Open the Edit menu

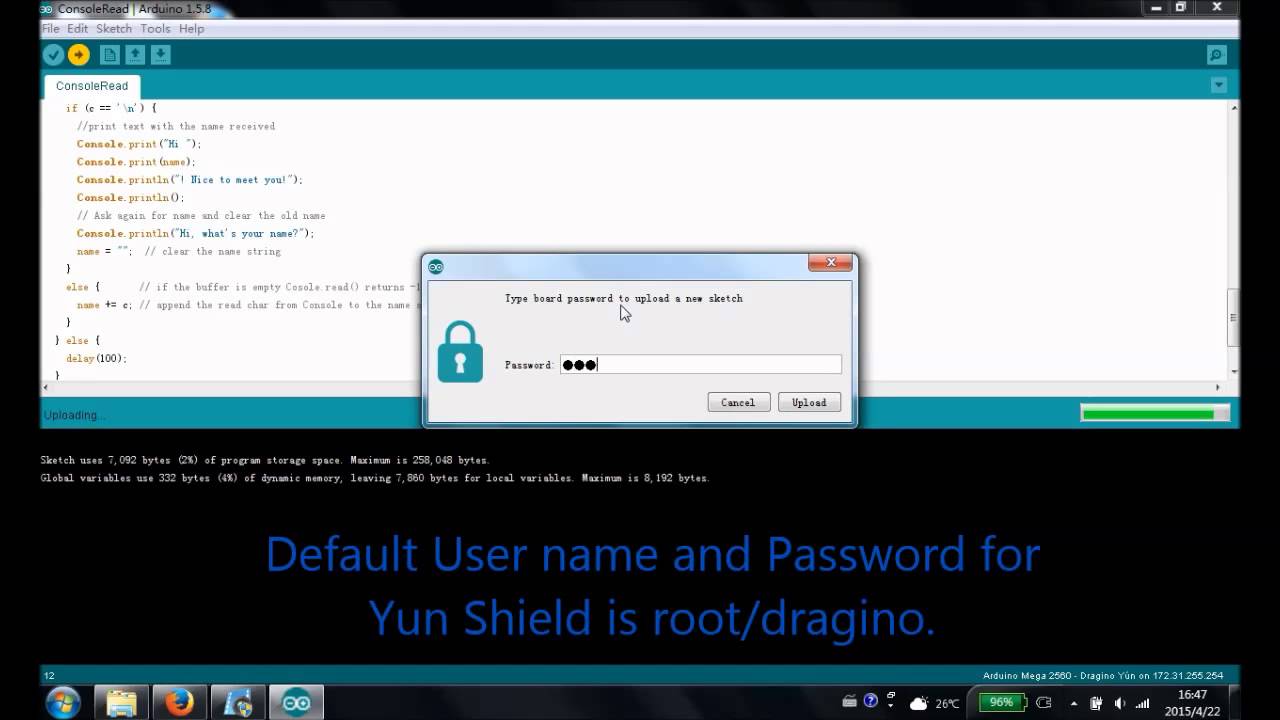pos(77,29)
